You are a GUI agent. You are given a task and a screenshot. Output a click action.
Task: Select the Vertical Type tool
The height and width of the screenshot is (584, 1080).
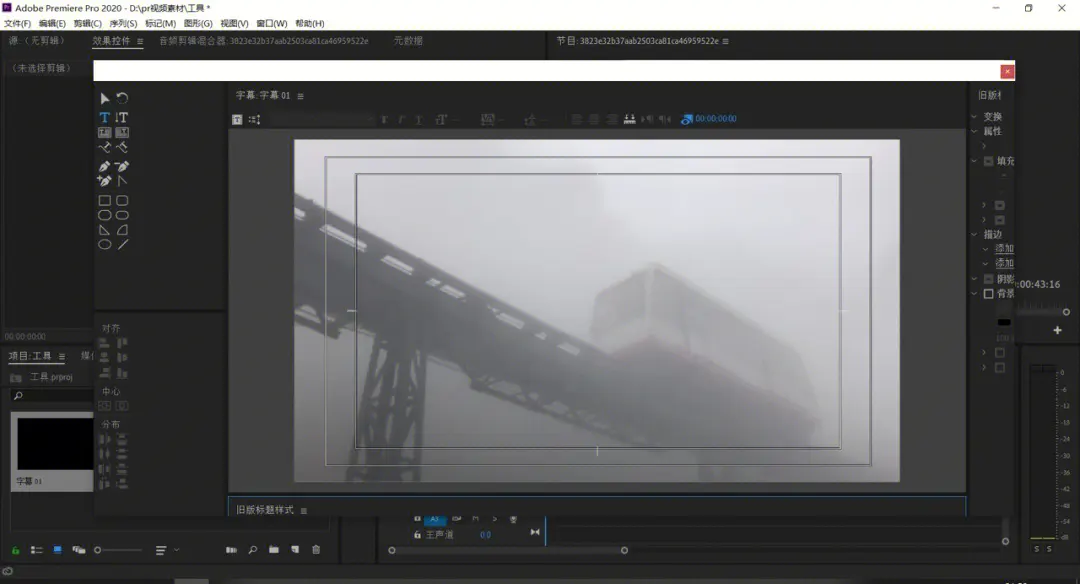click(122, 117)
